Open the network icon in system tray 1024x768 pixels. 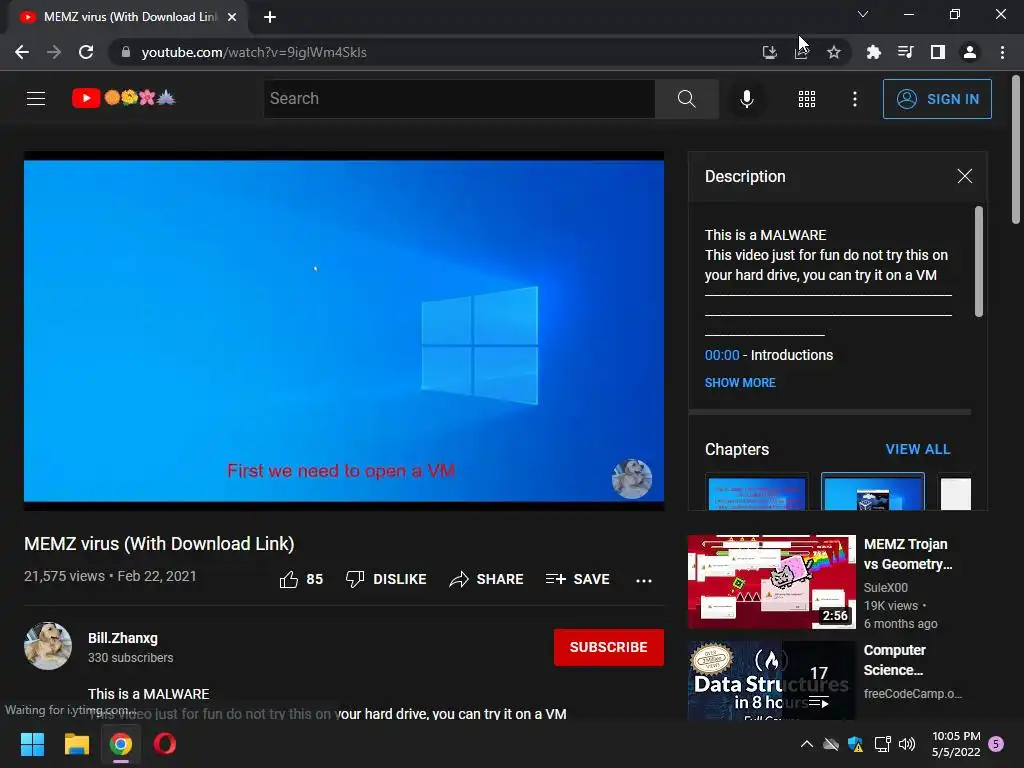tap(882, 744)
